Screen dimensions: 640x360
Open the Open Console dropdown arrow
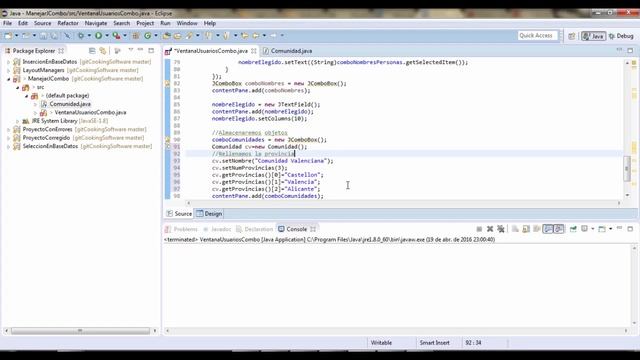tap(610, 229)
